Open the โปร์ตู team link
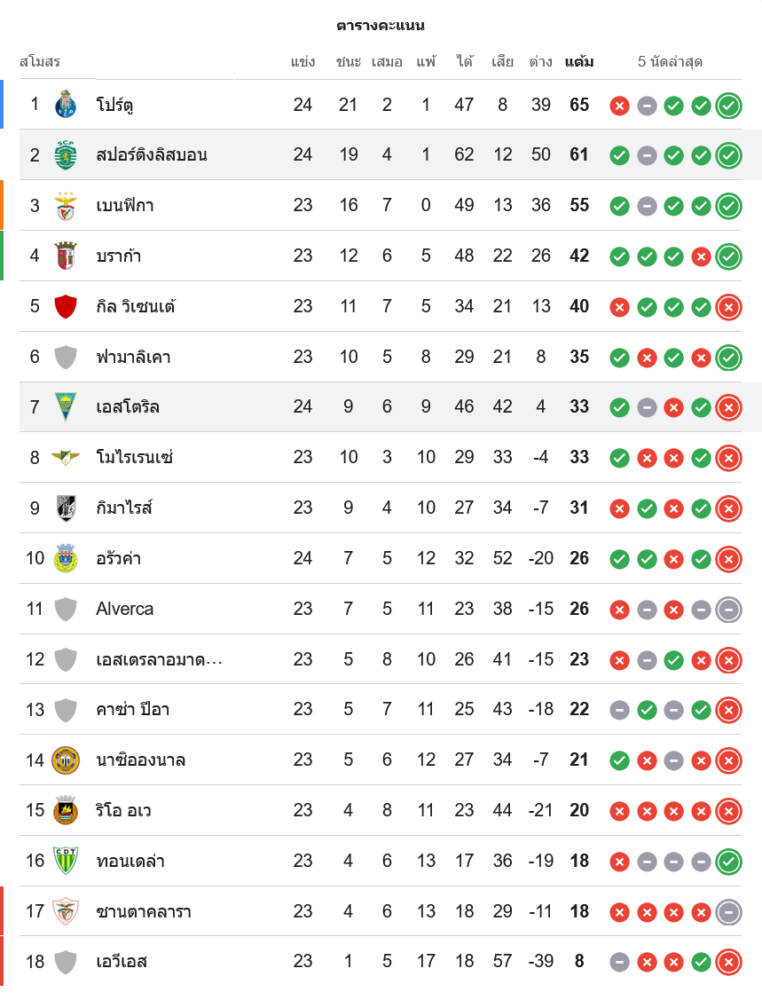 [x=116, y=104]
